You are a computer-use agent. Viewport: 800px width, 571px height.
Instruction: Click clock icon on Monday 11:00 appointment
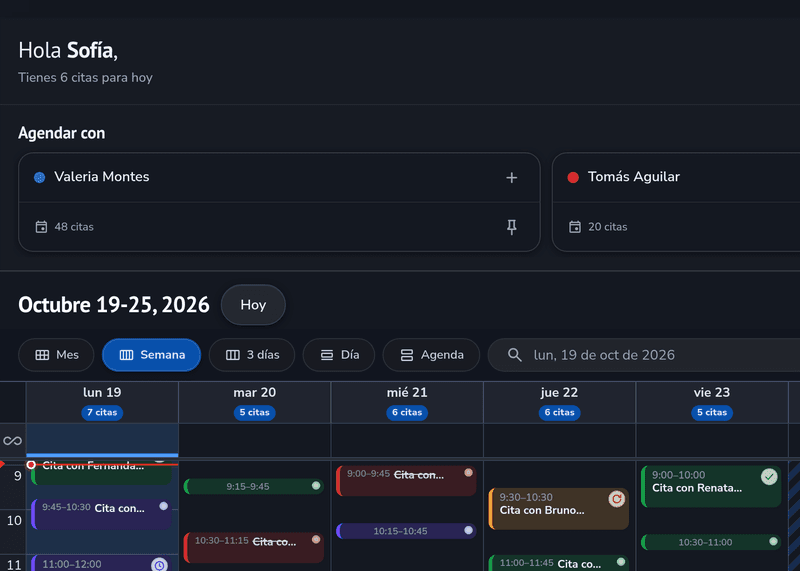[159, 564]
